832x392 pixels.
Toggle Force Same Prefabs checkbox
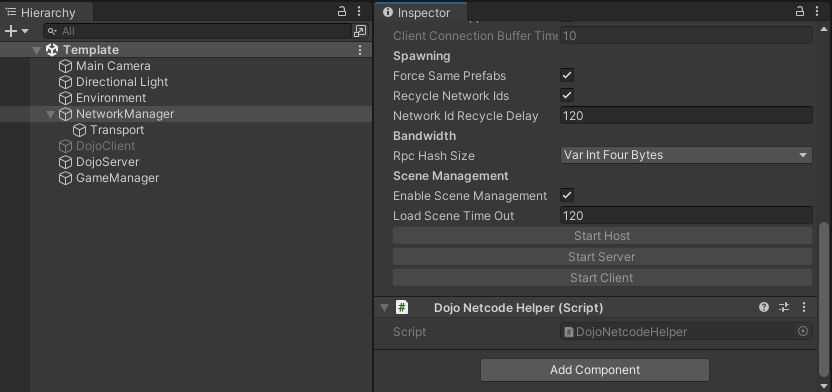click(x=567, y=75)
